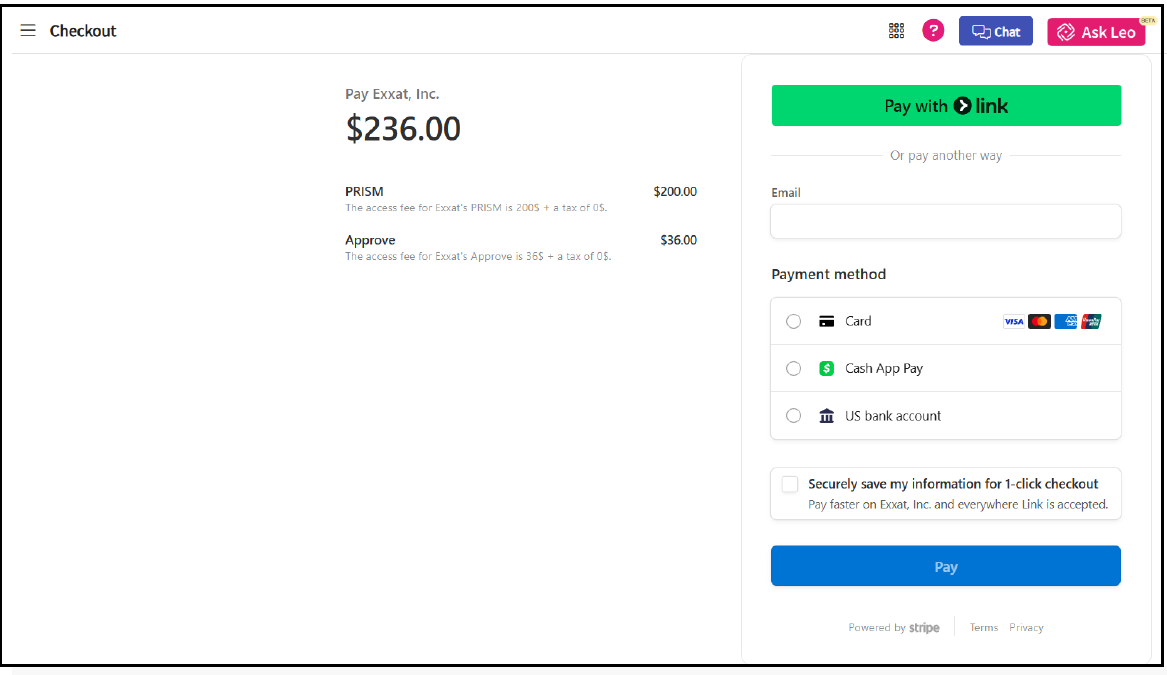The height and width of the screenshot is (675, 1167).
Task: Select the Cash App Pay radio option
Action: tap(794, 368)
